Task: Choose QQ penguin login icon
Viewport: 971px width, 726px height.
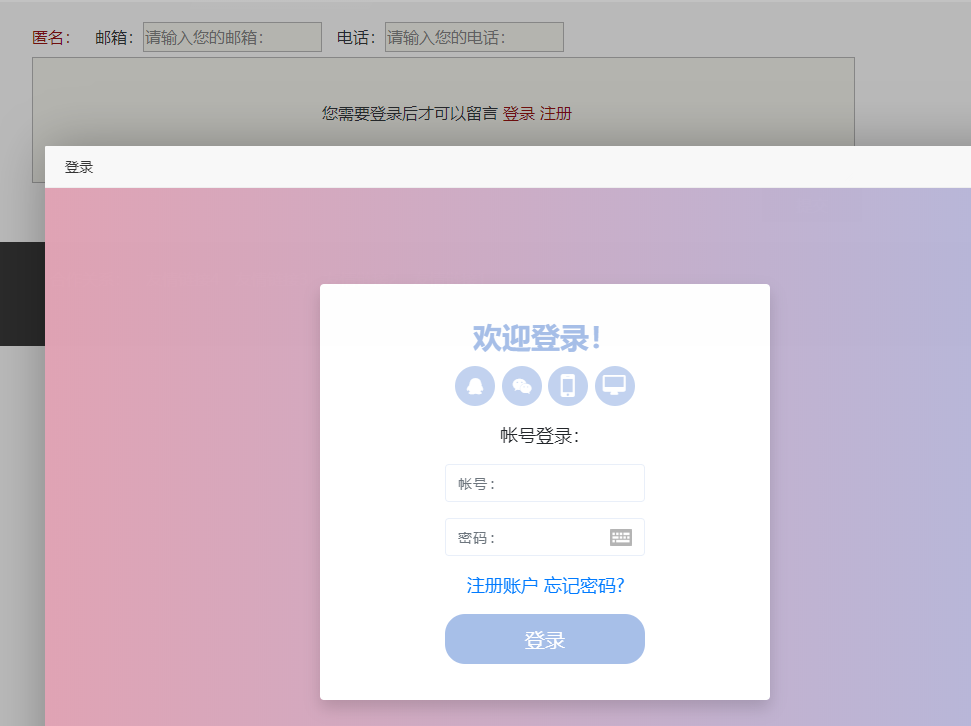Action: click(x=475, y=386)
